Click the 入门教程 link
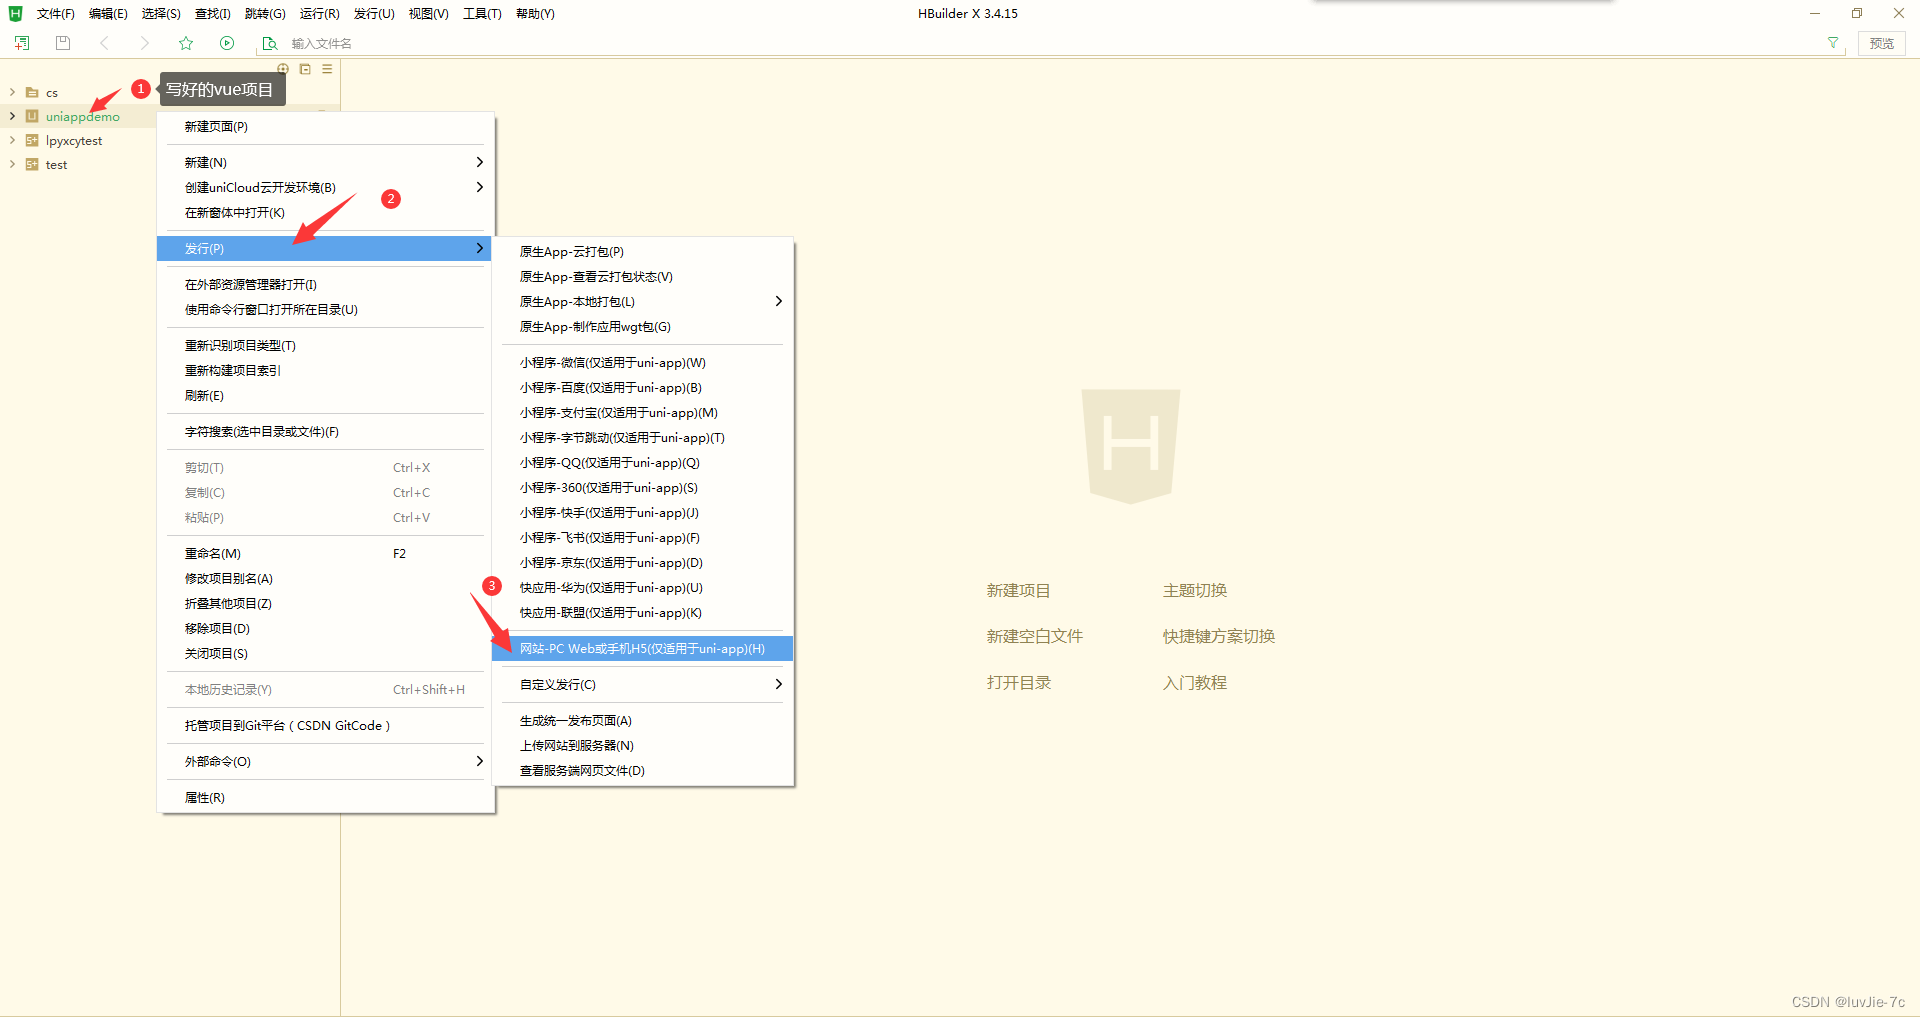Image resolution: width=1920 pixels, height=1017 pixels. click(x=1194, y=682)
